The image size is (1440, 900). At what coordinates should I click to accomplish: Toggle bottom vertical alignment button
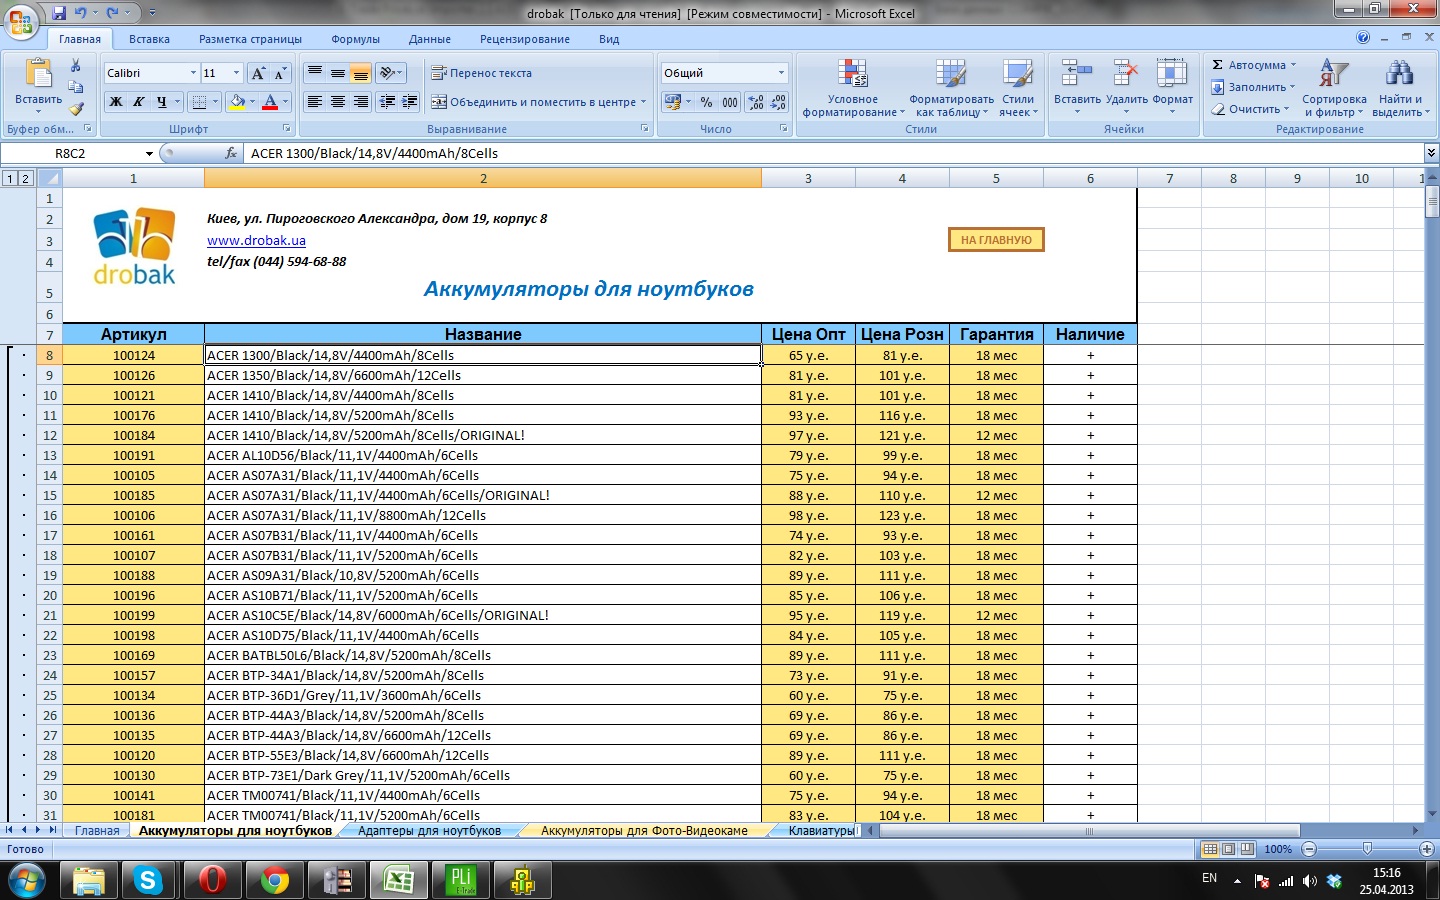[x=361, y=73]
